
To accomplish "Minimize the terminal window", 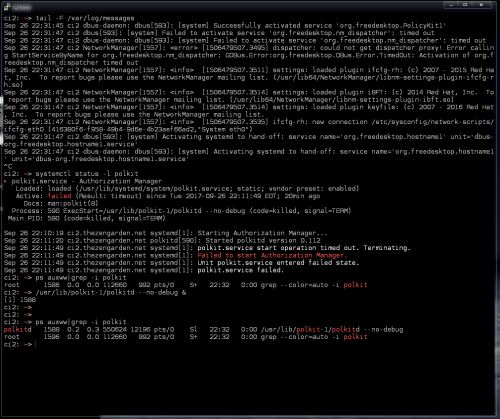I will point(451,5).
